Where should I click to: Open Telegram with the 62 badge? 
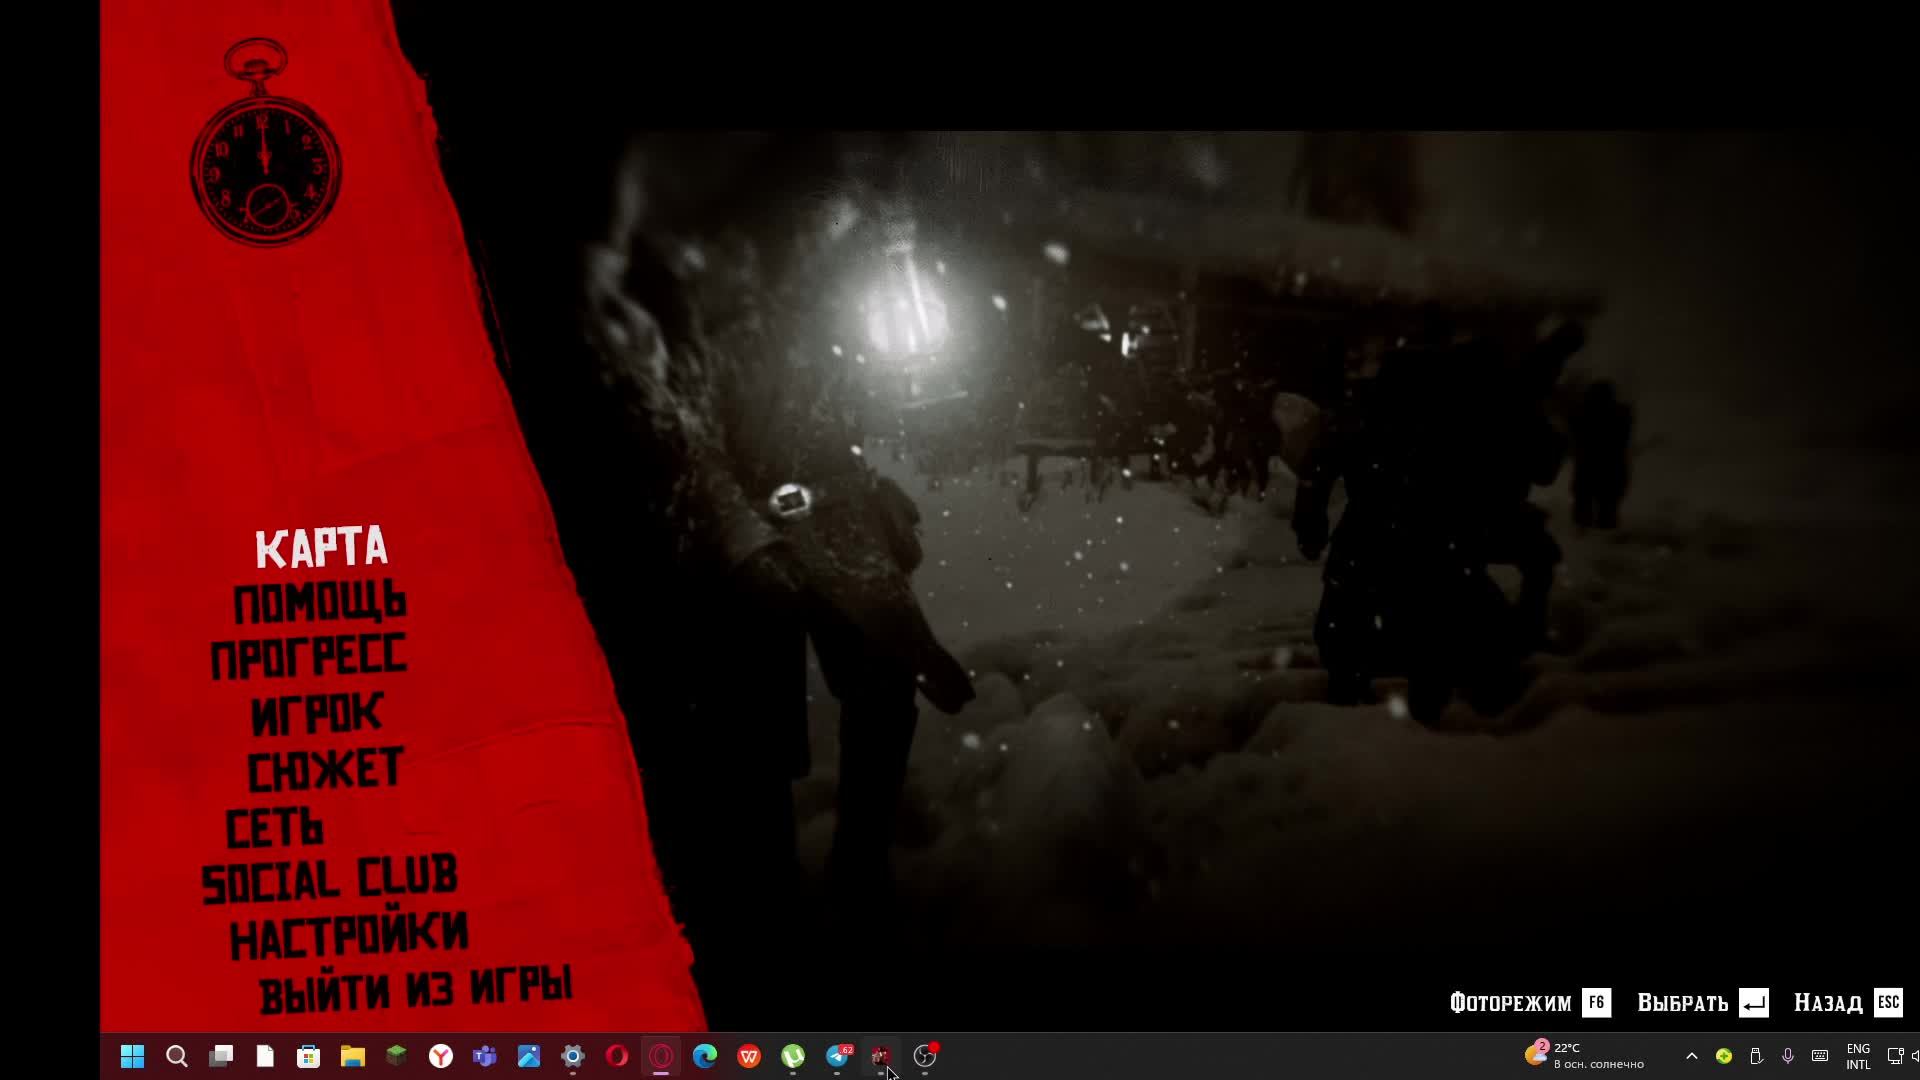(x=838, y=1056)
